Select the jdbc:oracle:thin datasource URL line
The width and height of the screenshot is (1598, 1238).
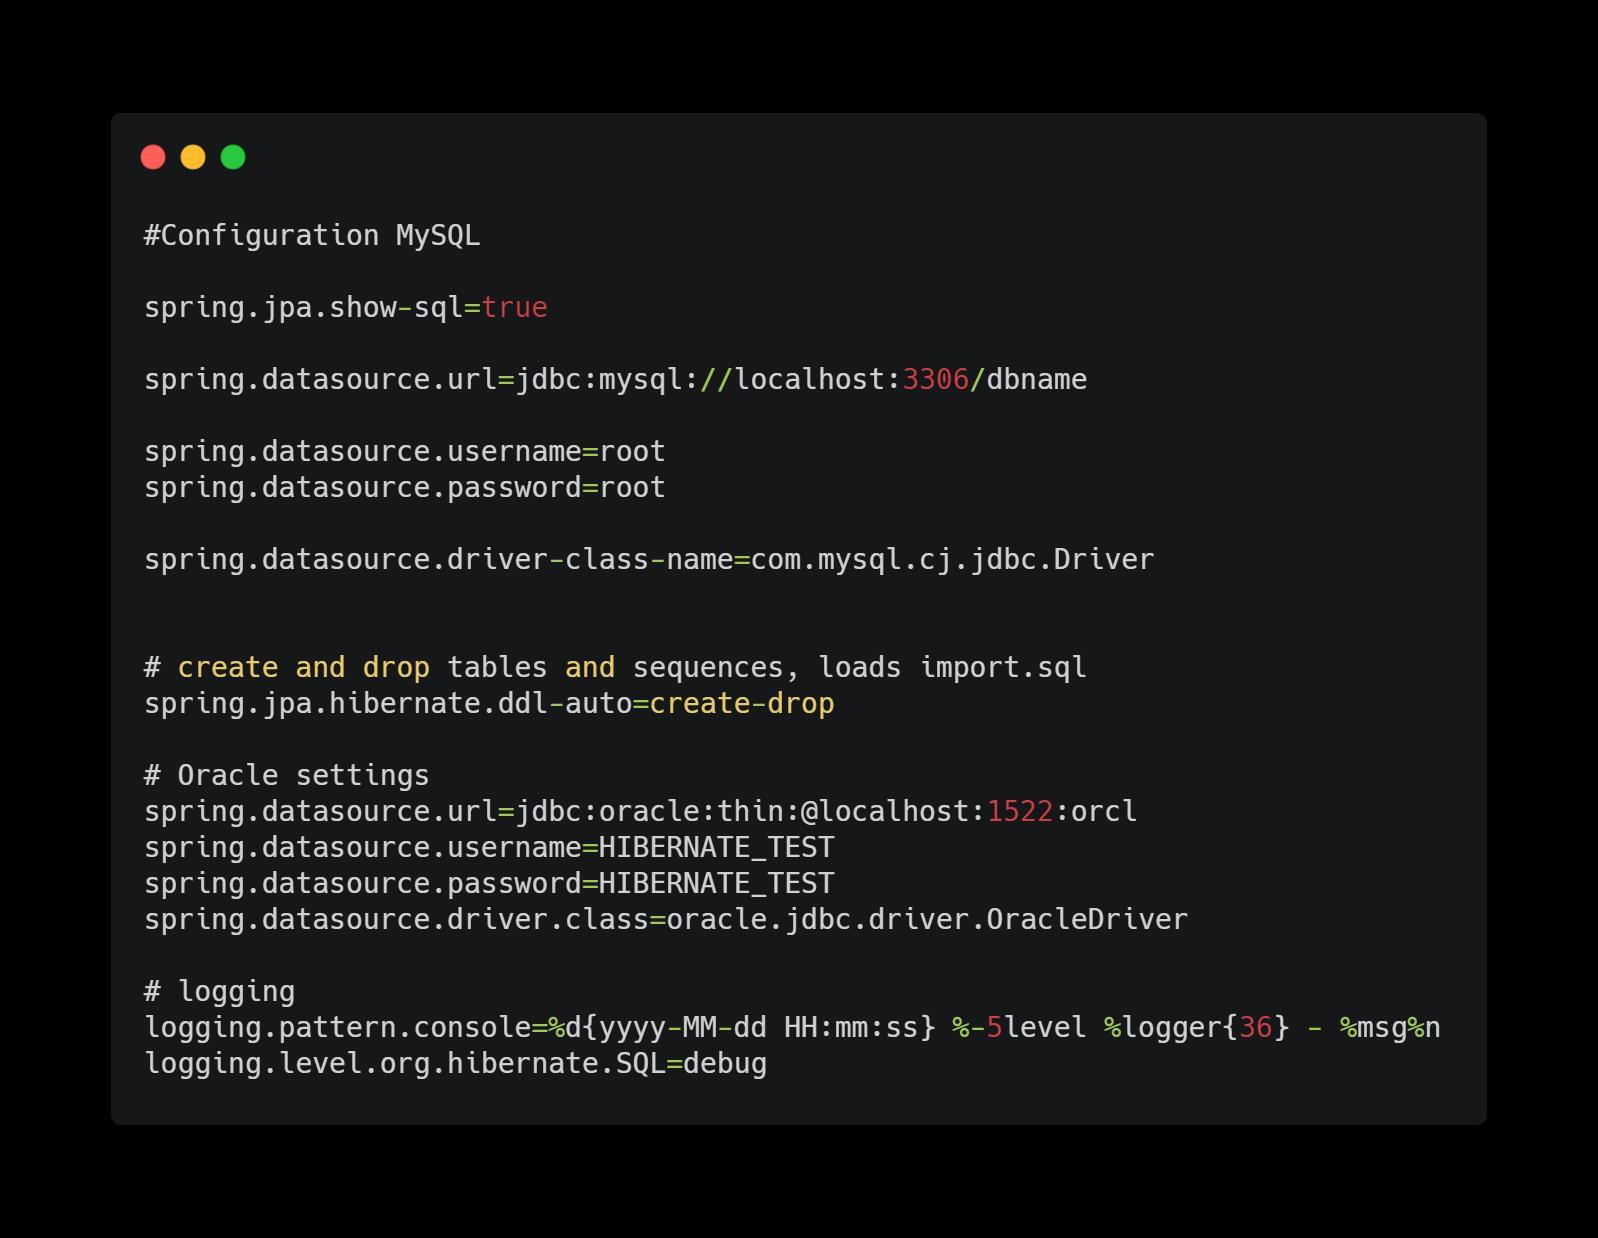pyautogui.click(x=641, y=812)
